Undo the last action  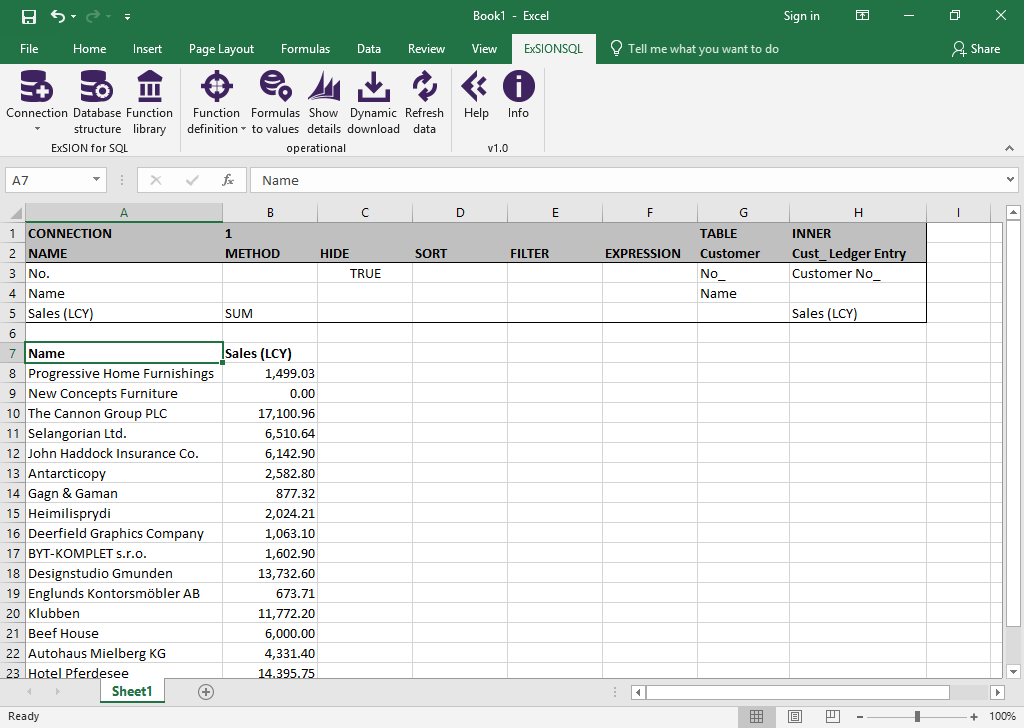click(x=58, y=16)
